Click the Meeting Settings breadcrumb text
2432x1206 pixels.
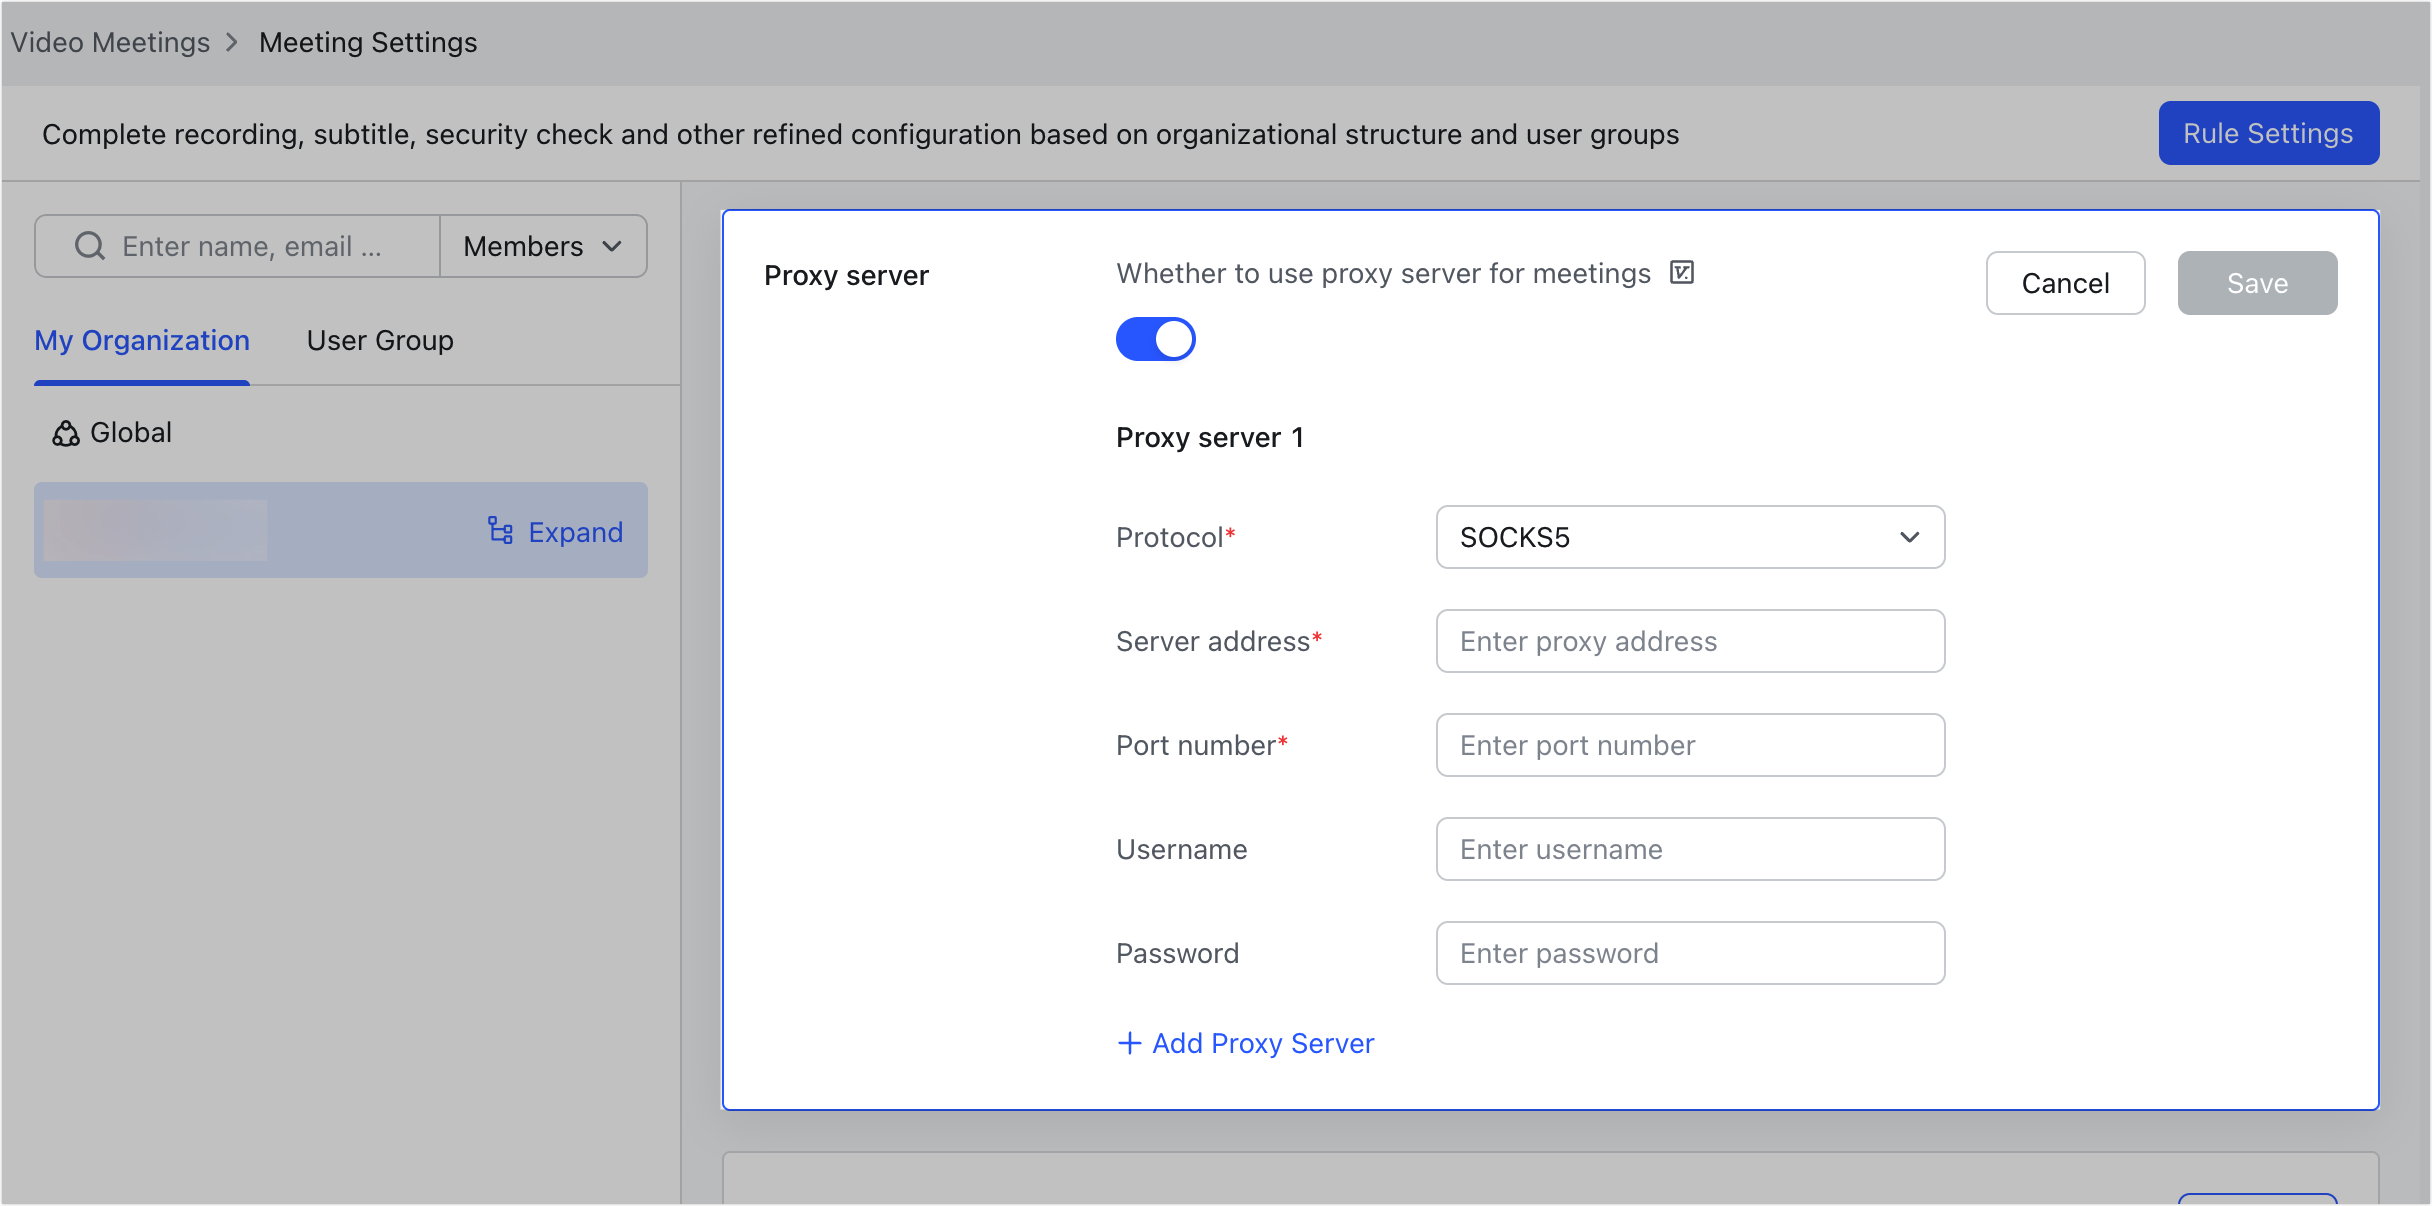tap(368, 42)
